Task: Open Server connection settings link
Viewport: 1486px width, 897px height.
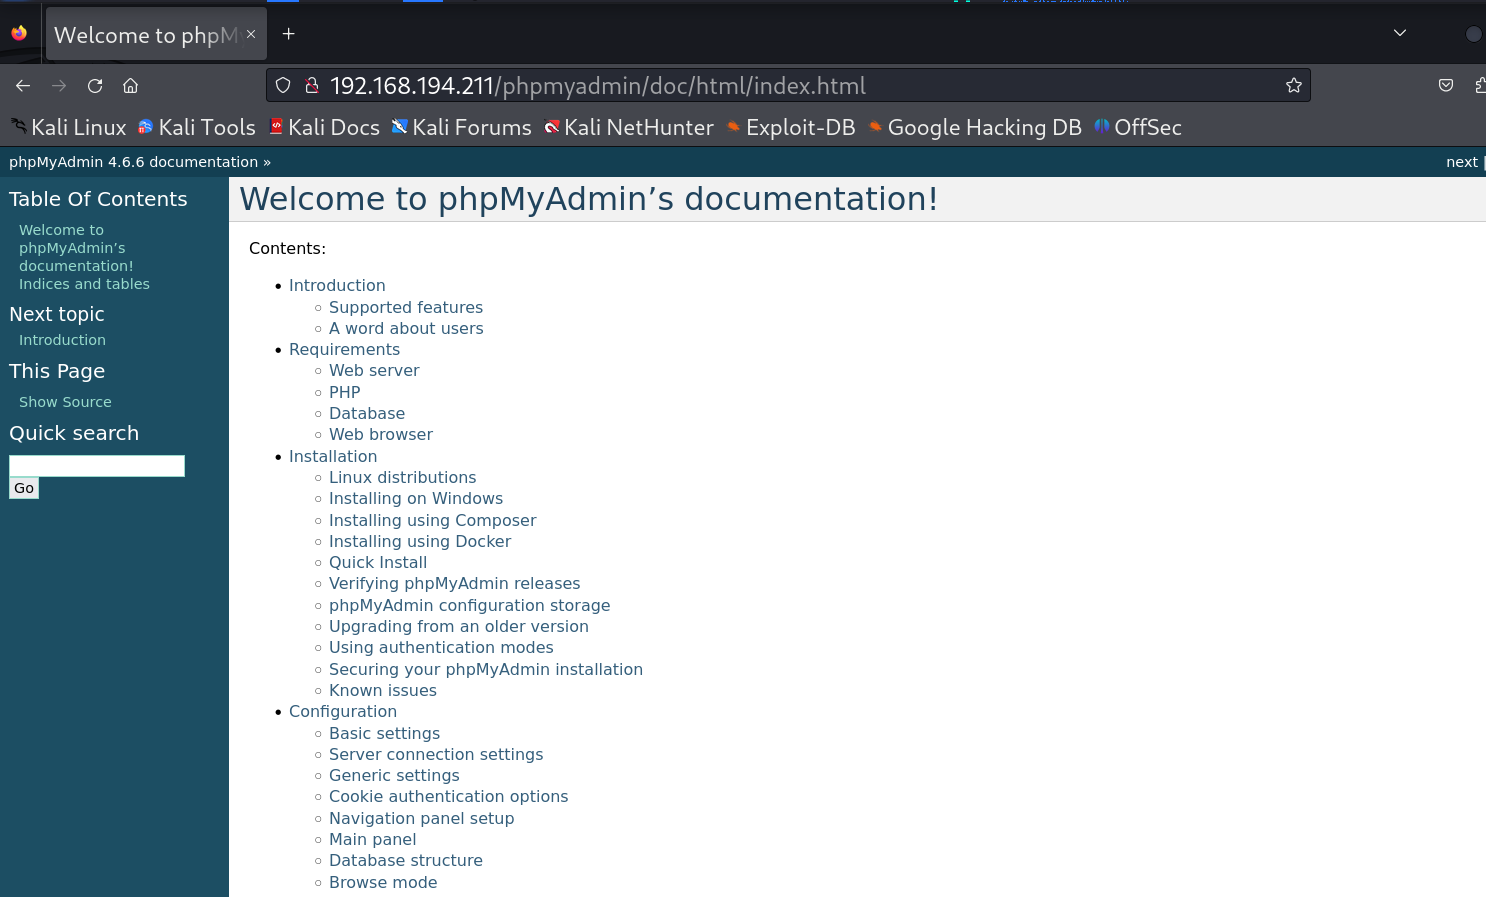Action: [x=436, y=755]
